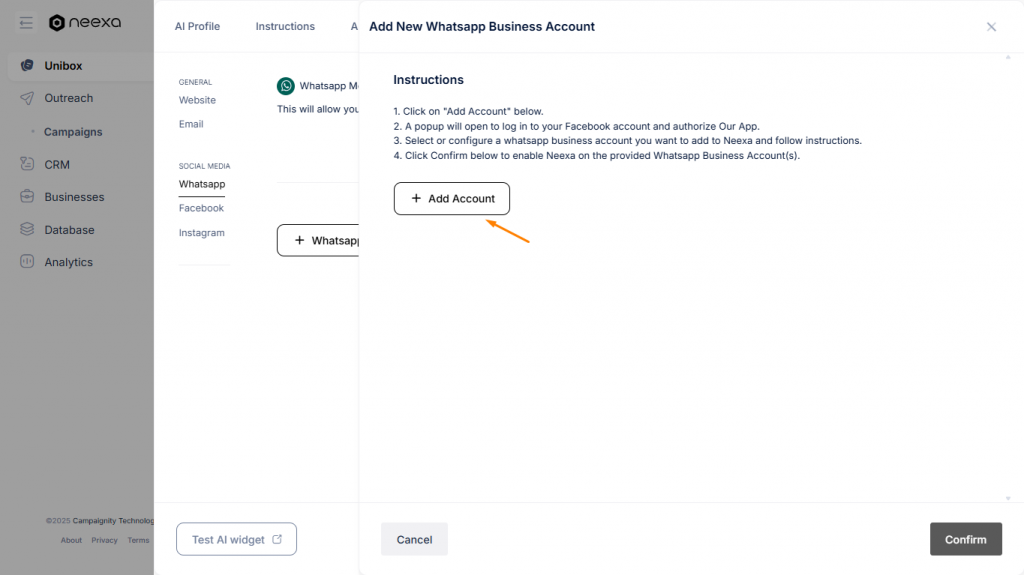Click instruction step 4 about Confirm
Viewport: 1024px width, 575px height.
coord(596,156)
